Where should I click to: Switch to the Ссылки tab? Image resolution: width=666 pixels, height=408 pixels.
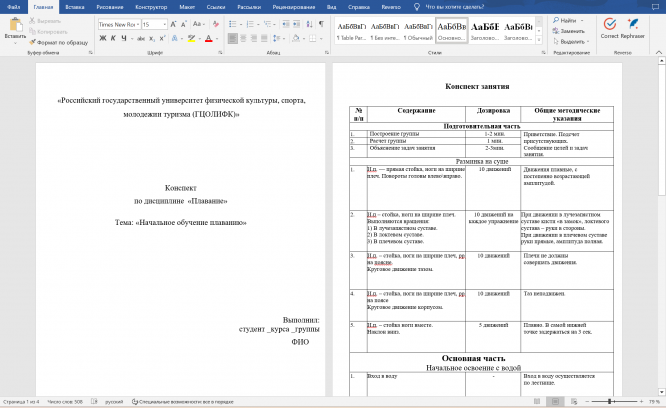point(216,7)
